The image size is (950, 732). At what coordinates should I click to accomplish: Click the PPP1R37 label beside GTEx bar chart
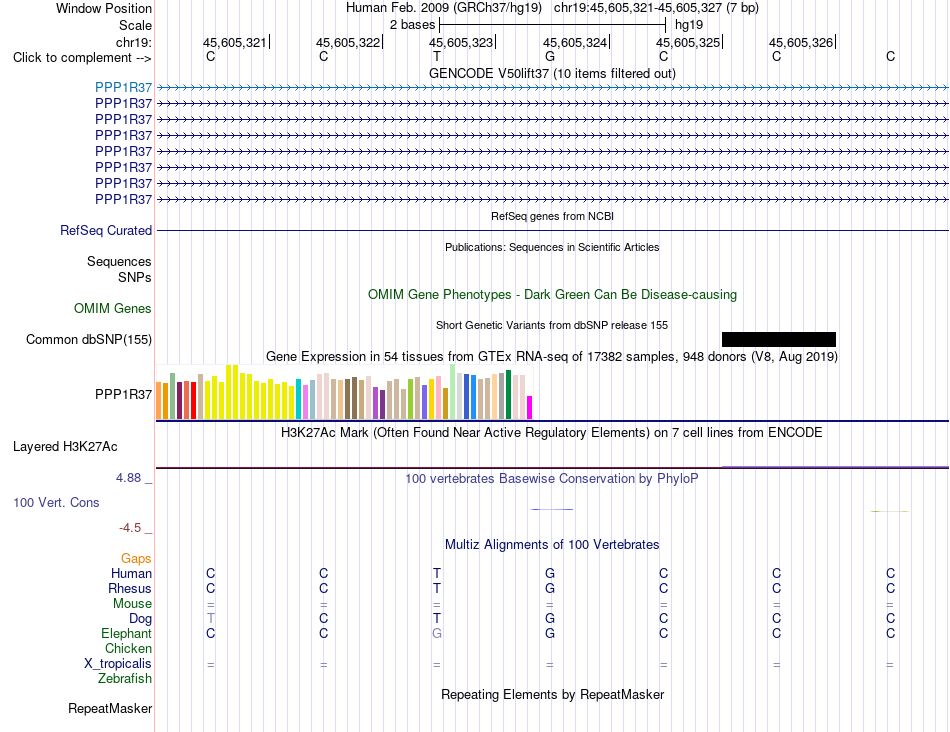coord(124,394)
